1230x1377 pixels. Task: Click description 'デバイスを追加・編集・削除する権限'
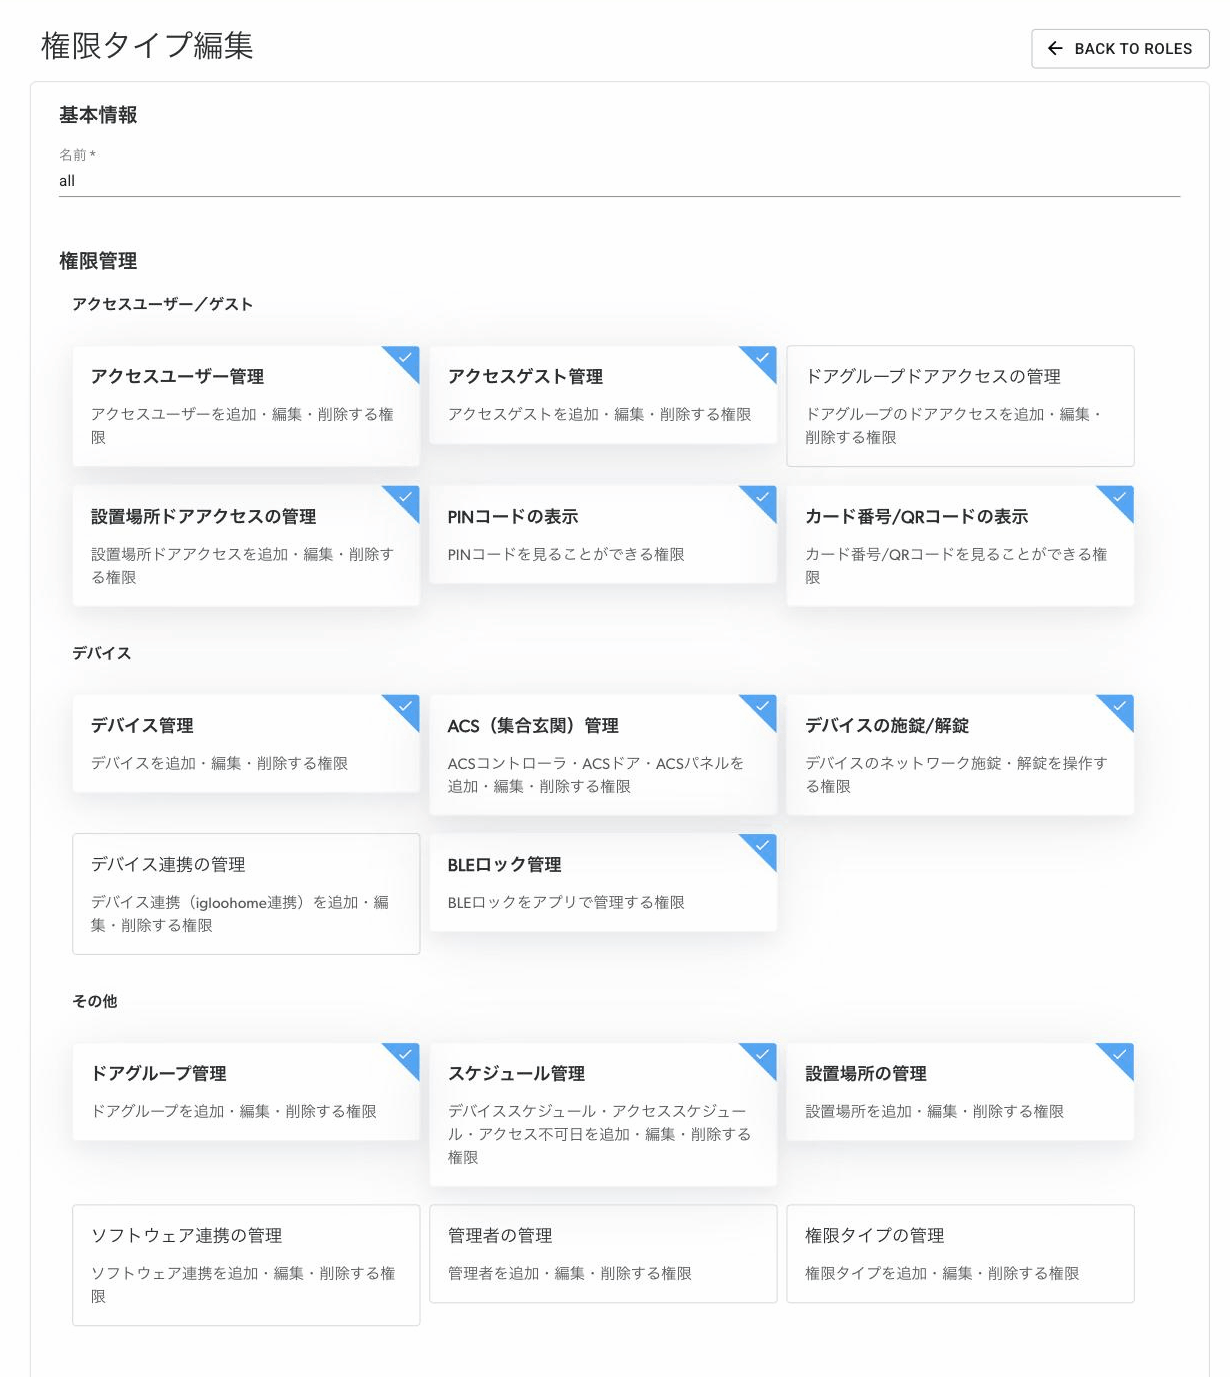[220, 763]
